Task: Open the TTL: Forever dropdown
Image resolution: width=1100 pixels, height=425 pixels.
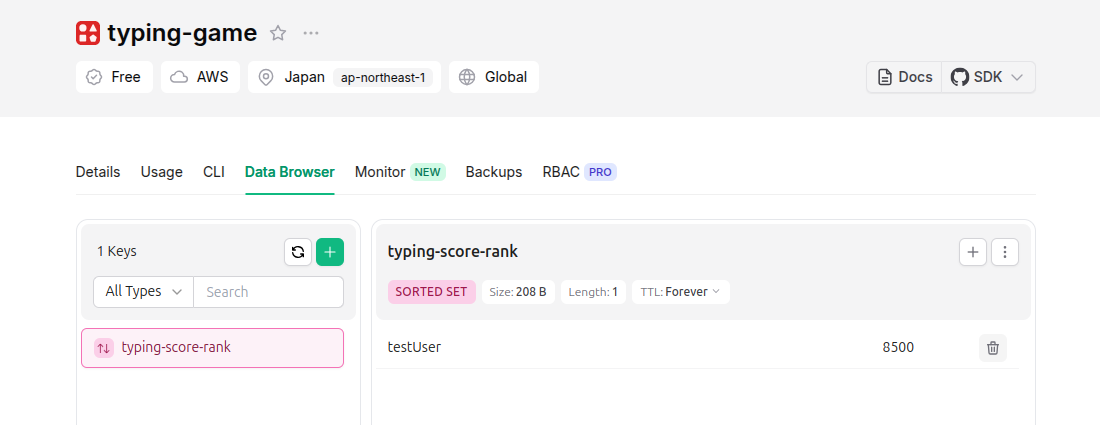Action: coord(680,292)
